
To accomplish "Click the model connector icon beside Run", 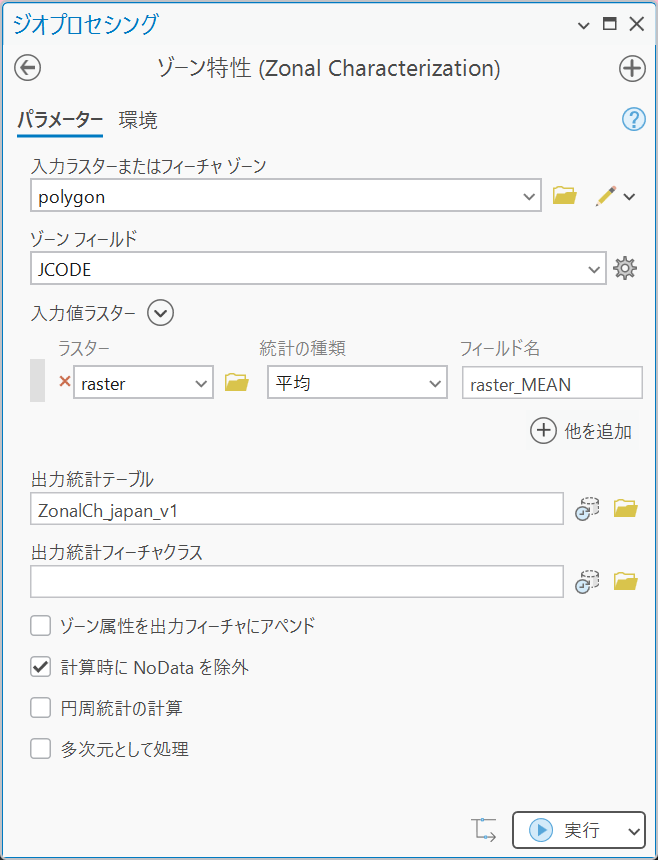I will (x=484, y=830).
